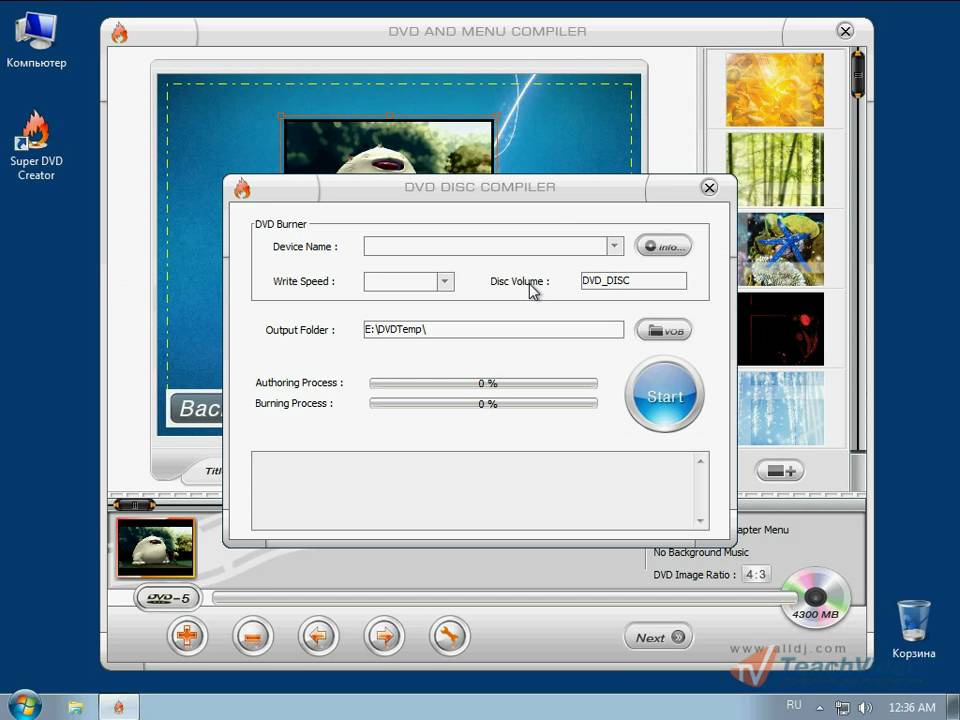Click the add title plus button
960x720 pixels.
click(x=187, y=637)
